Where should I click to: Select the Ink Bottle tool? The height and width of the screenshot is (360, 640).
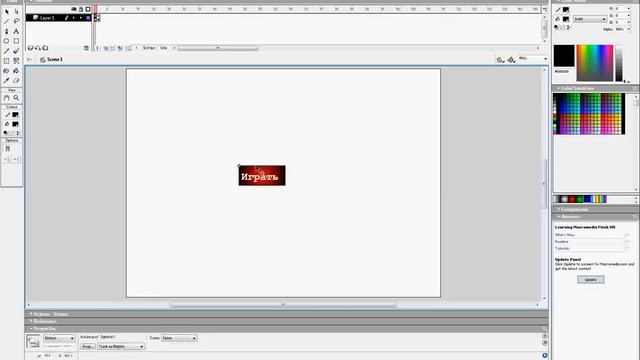tap(7, 71)
